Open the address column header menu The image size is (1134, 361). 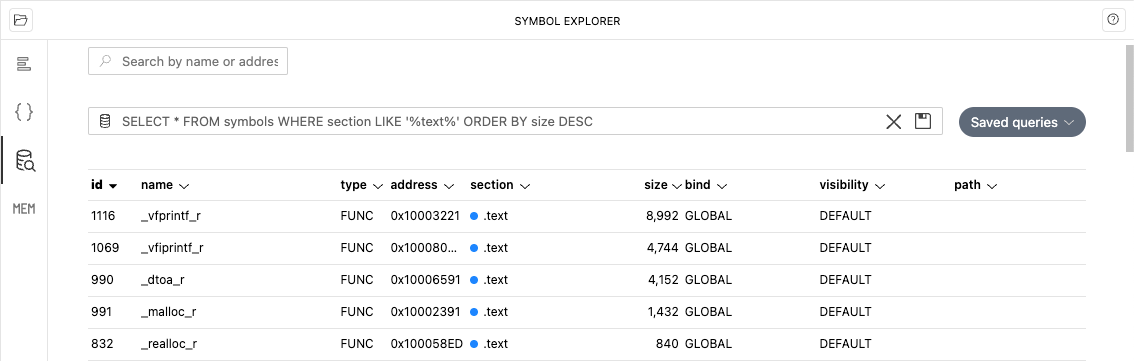click(422, 185)
